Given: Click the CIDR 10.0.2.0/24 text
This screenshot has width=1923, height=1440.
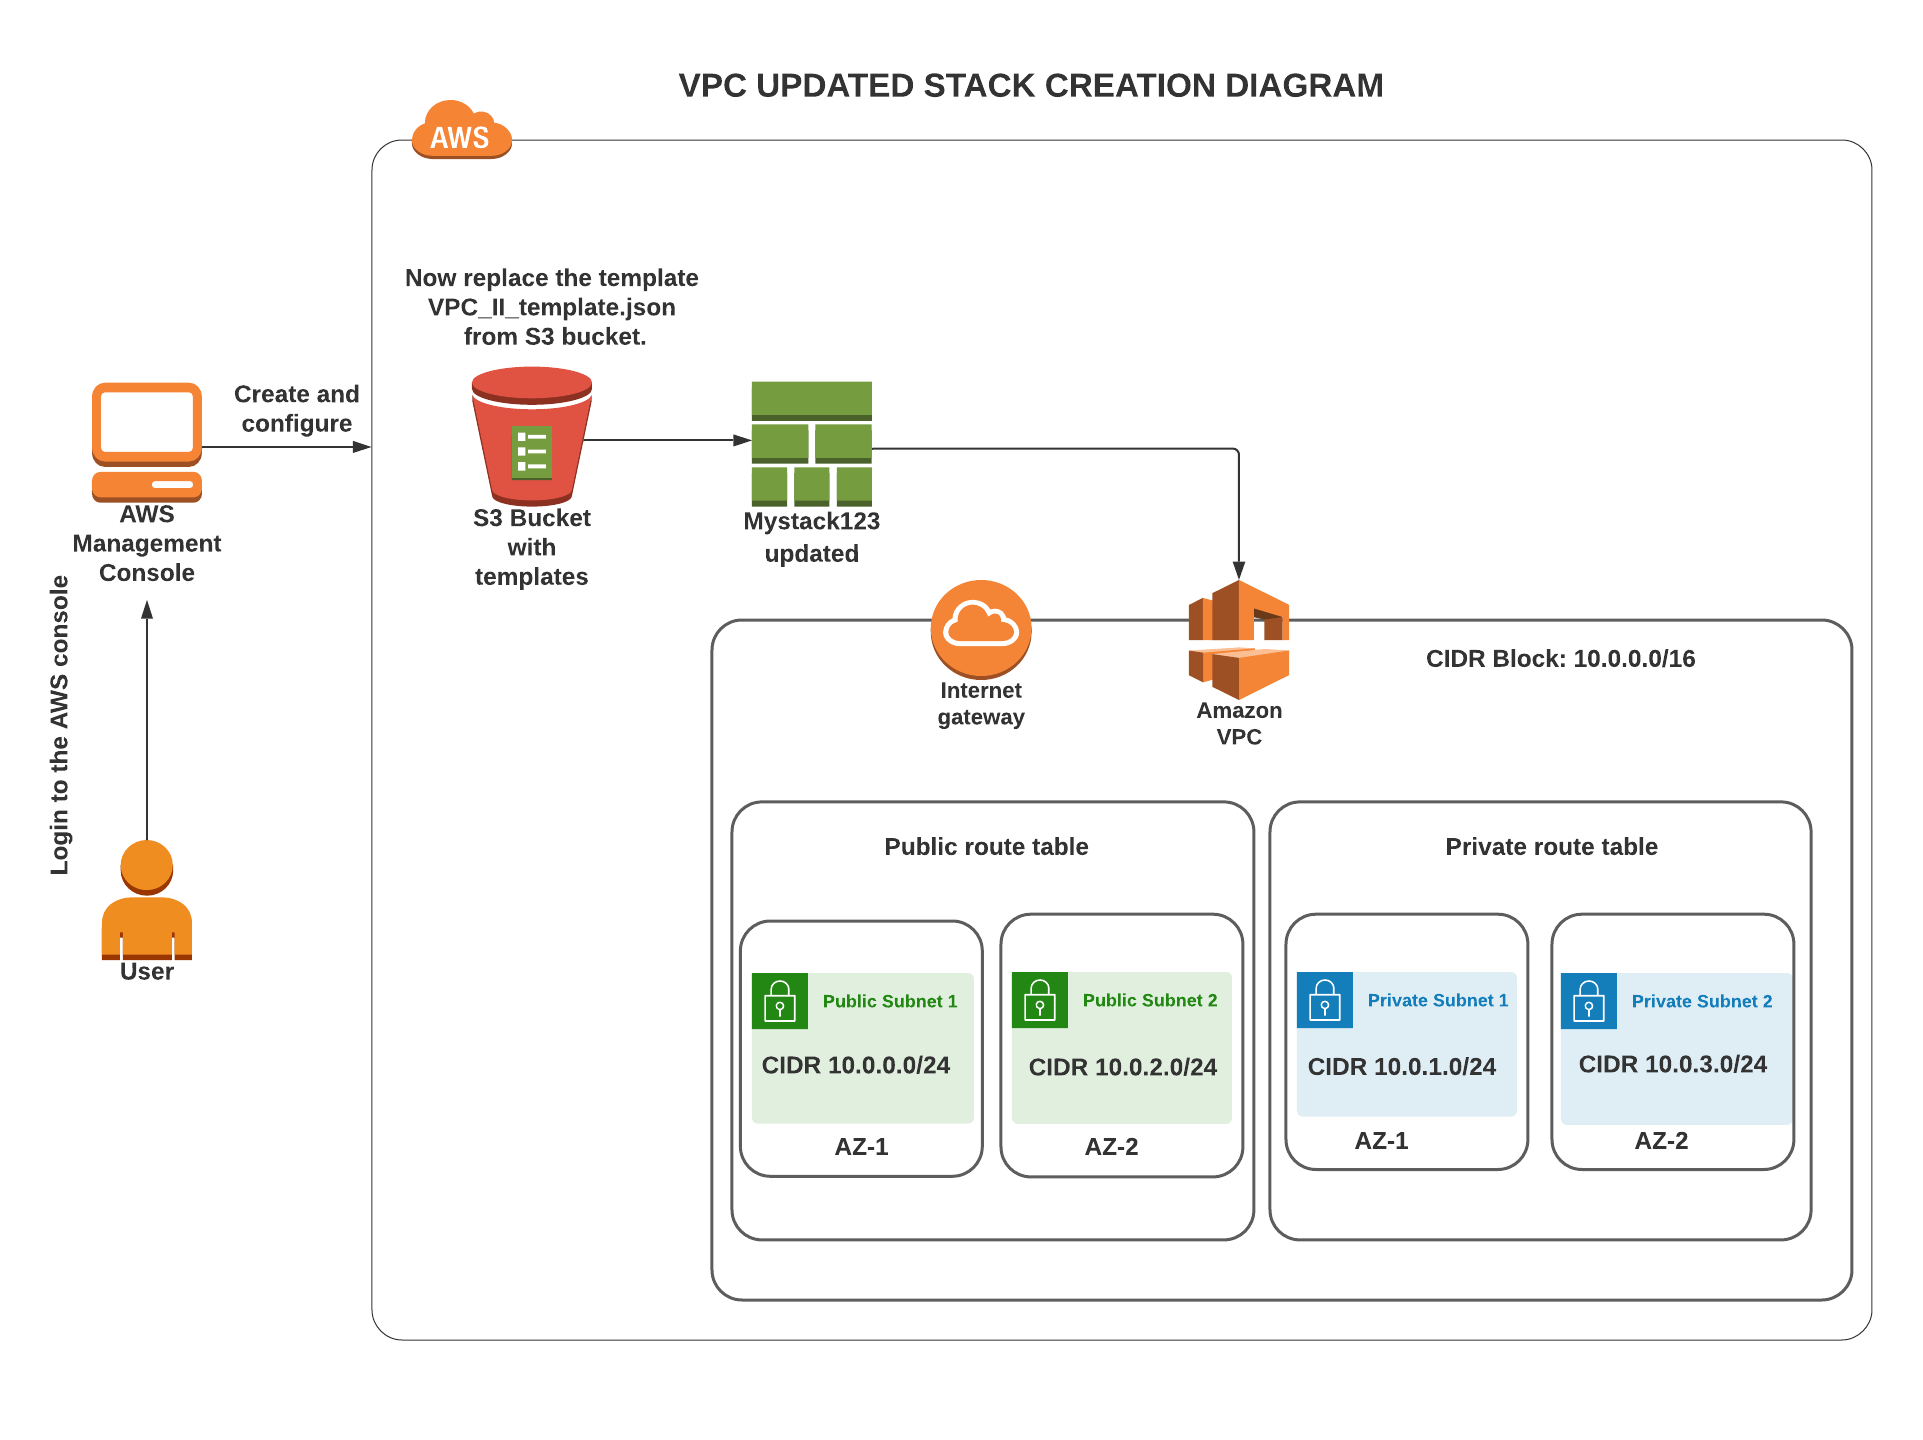Looking at the screenshot, I should [1122, 1067].
